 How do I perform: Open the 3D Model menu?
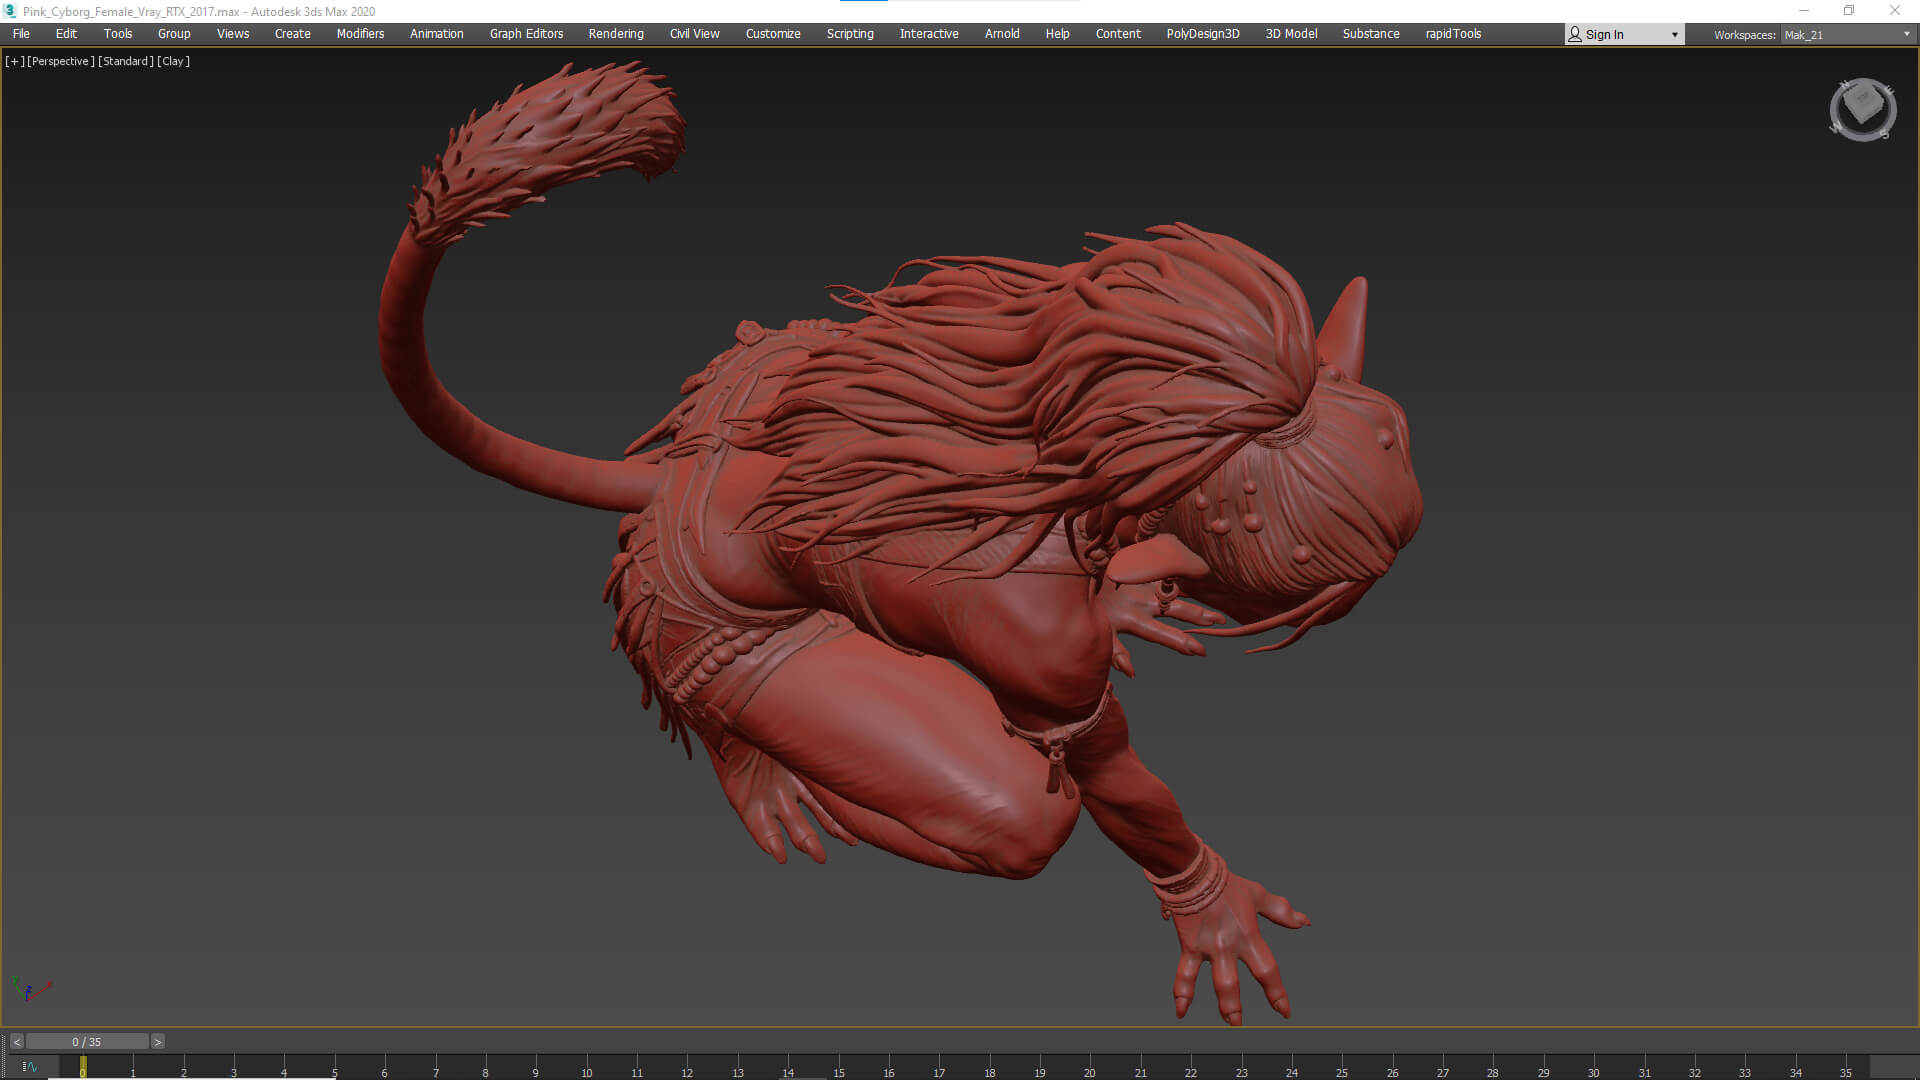point(1291,34)
